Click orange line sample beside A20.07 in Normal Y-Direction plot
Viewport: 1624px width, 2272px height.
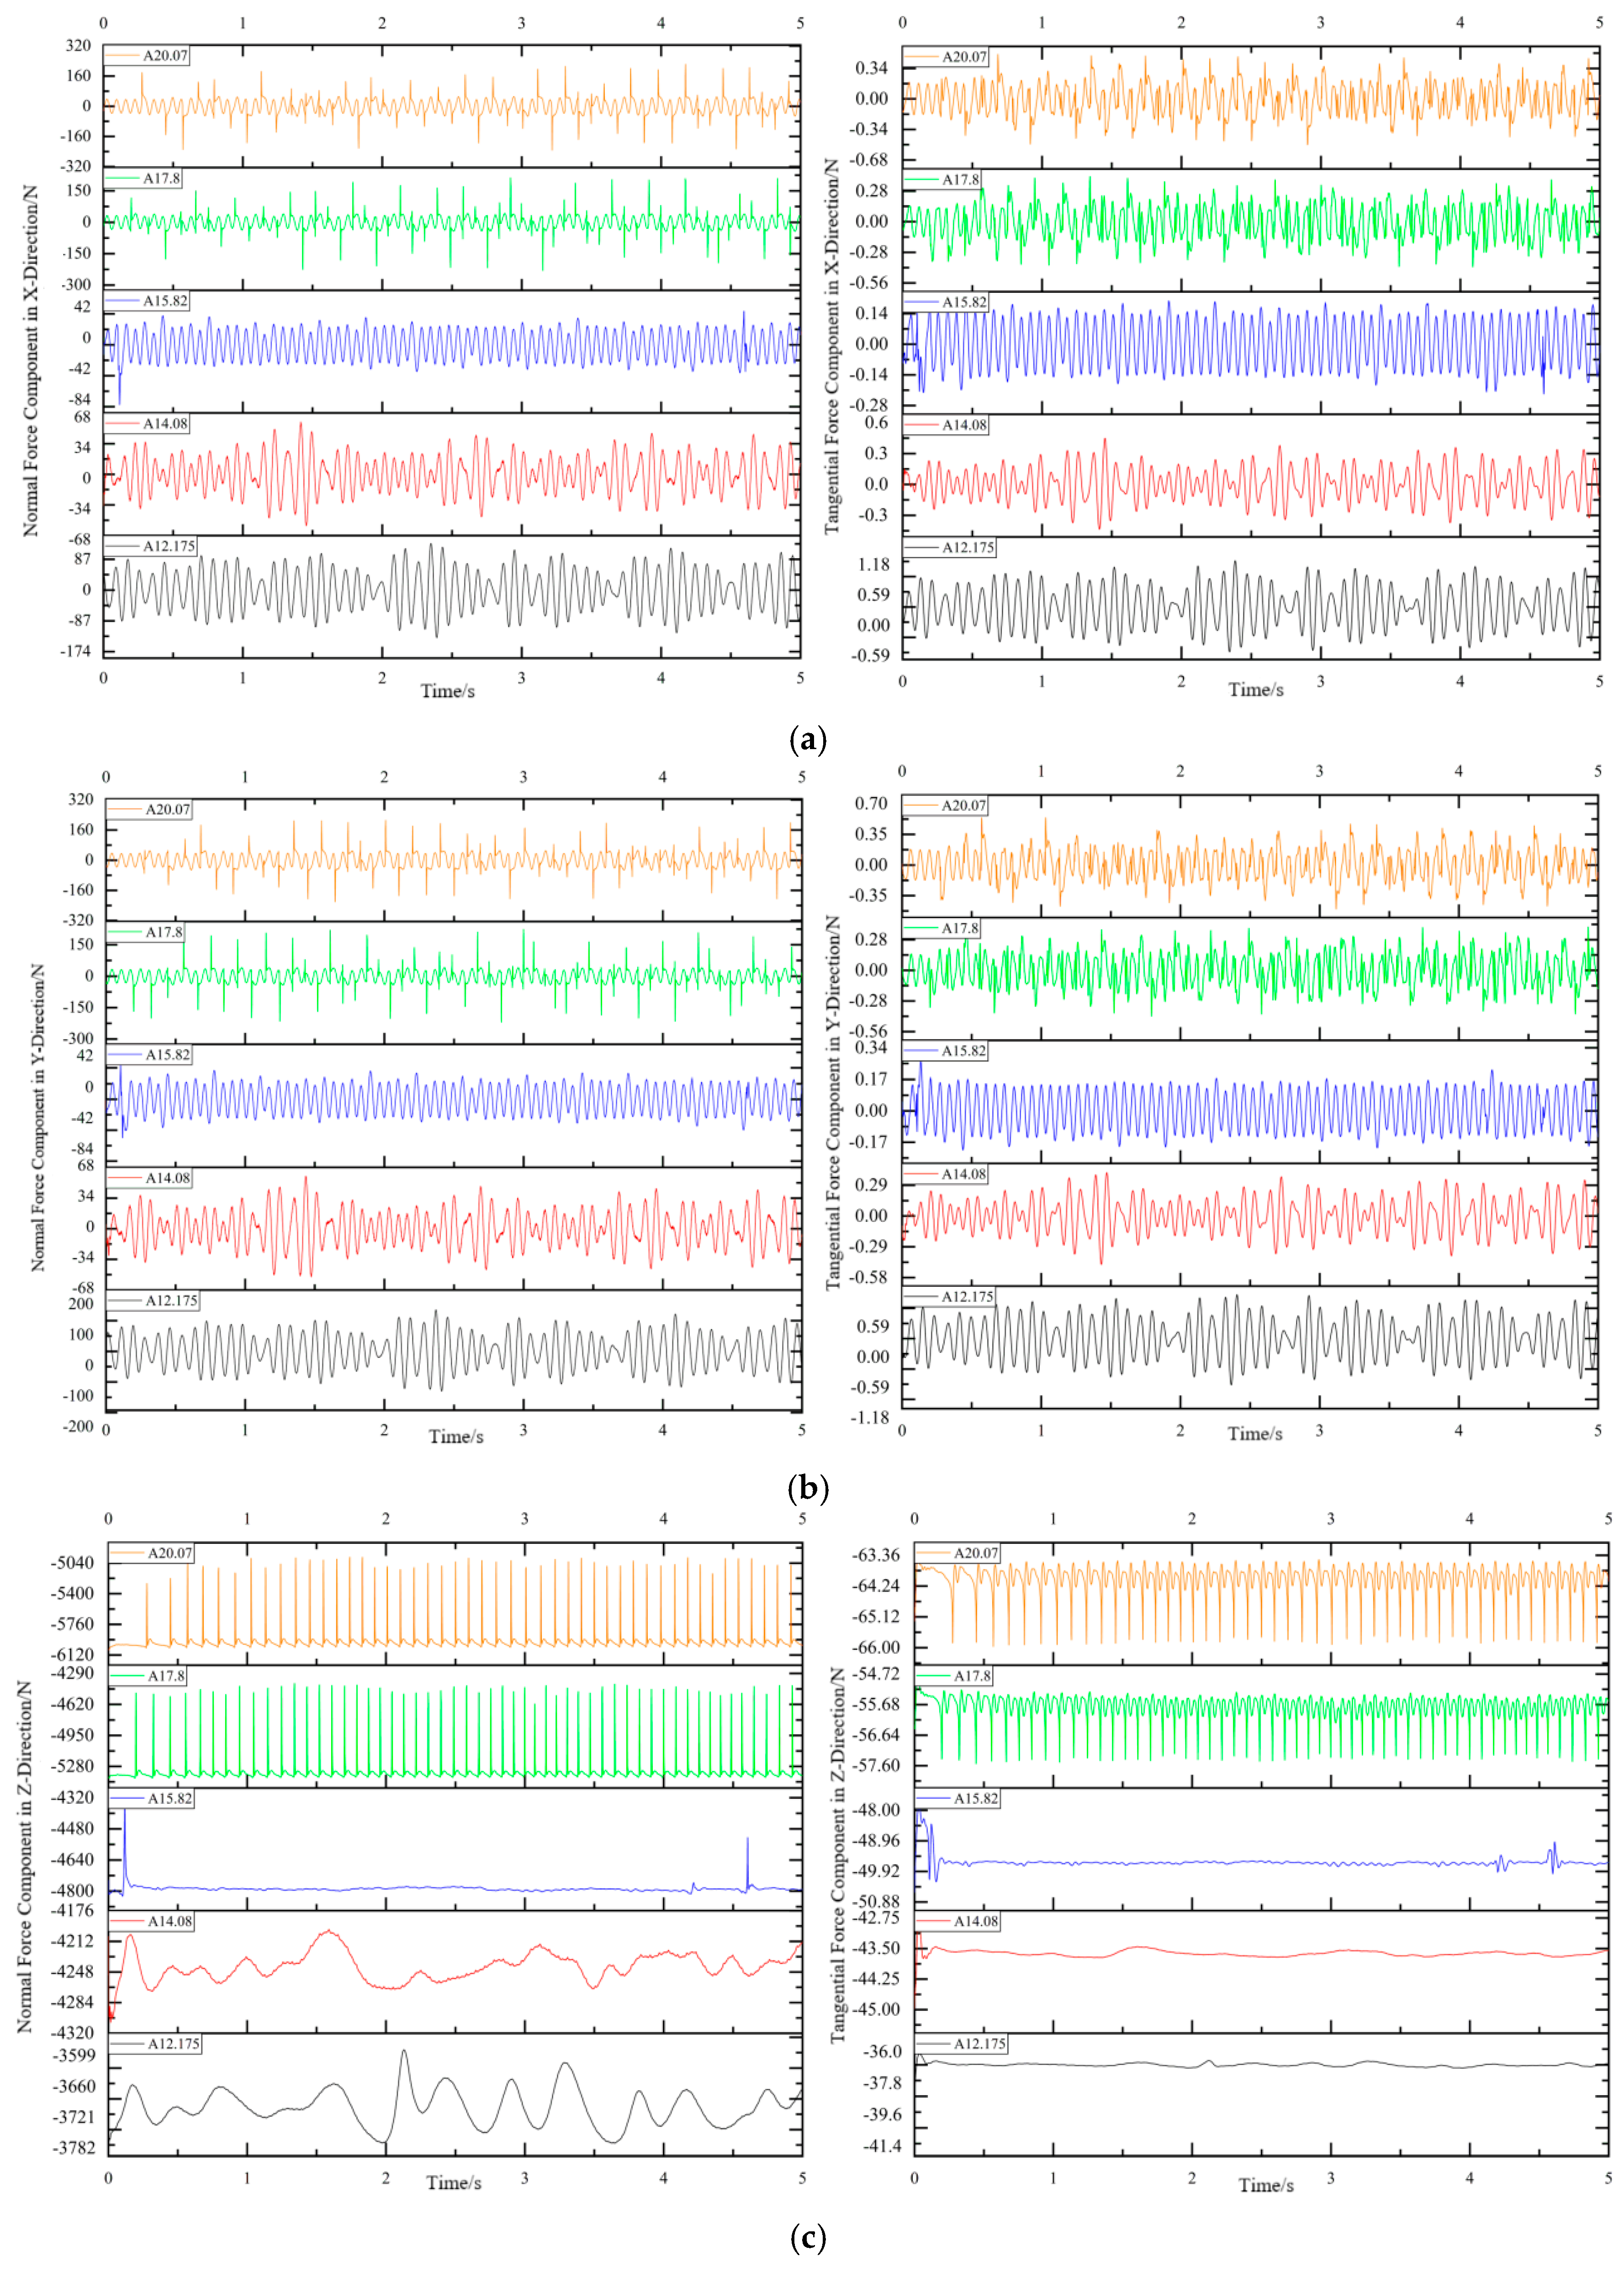click(x=126, y=810)
